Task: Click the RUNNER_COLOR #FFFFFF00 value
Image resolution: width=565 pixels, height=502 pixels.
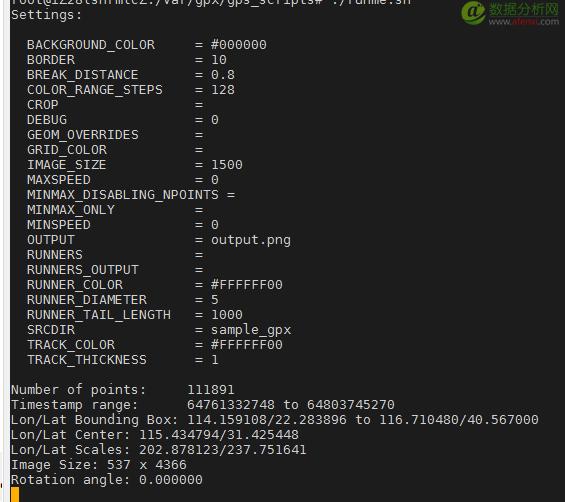Action: pyautogui.click(x=247, y=285)
